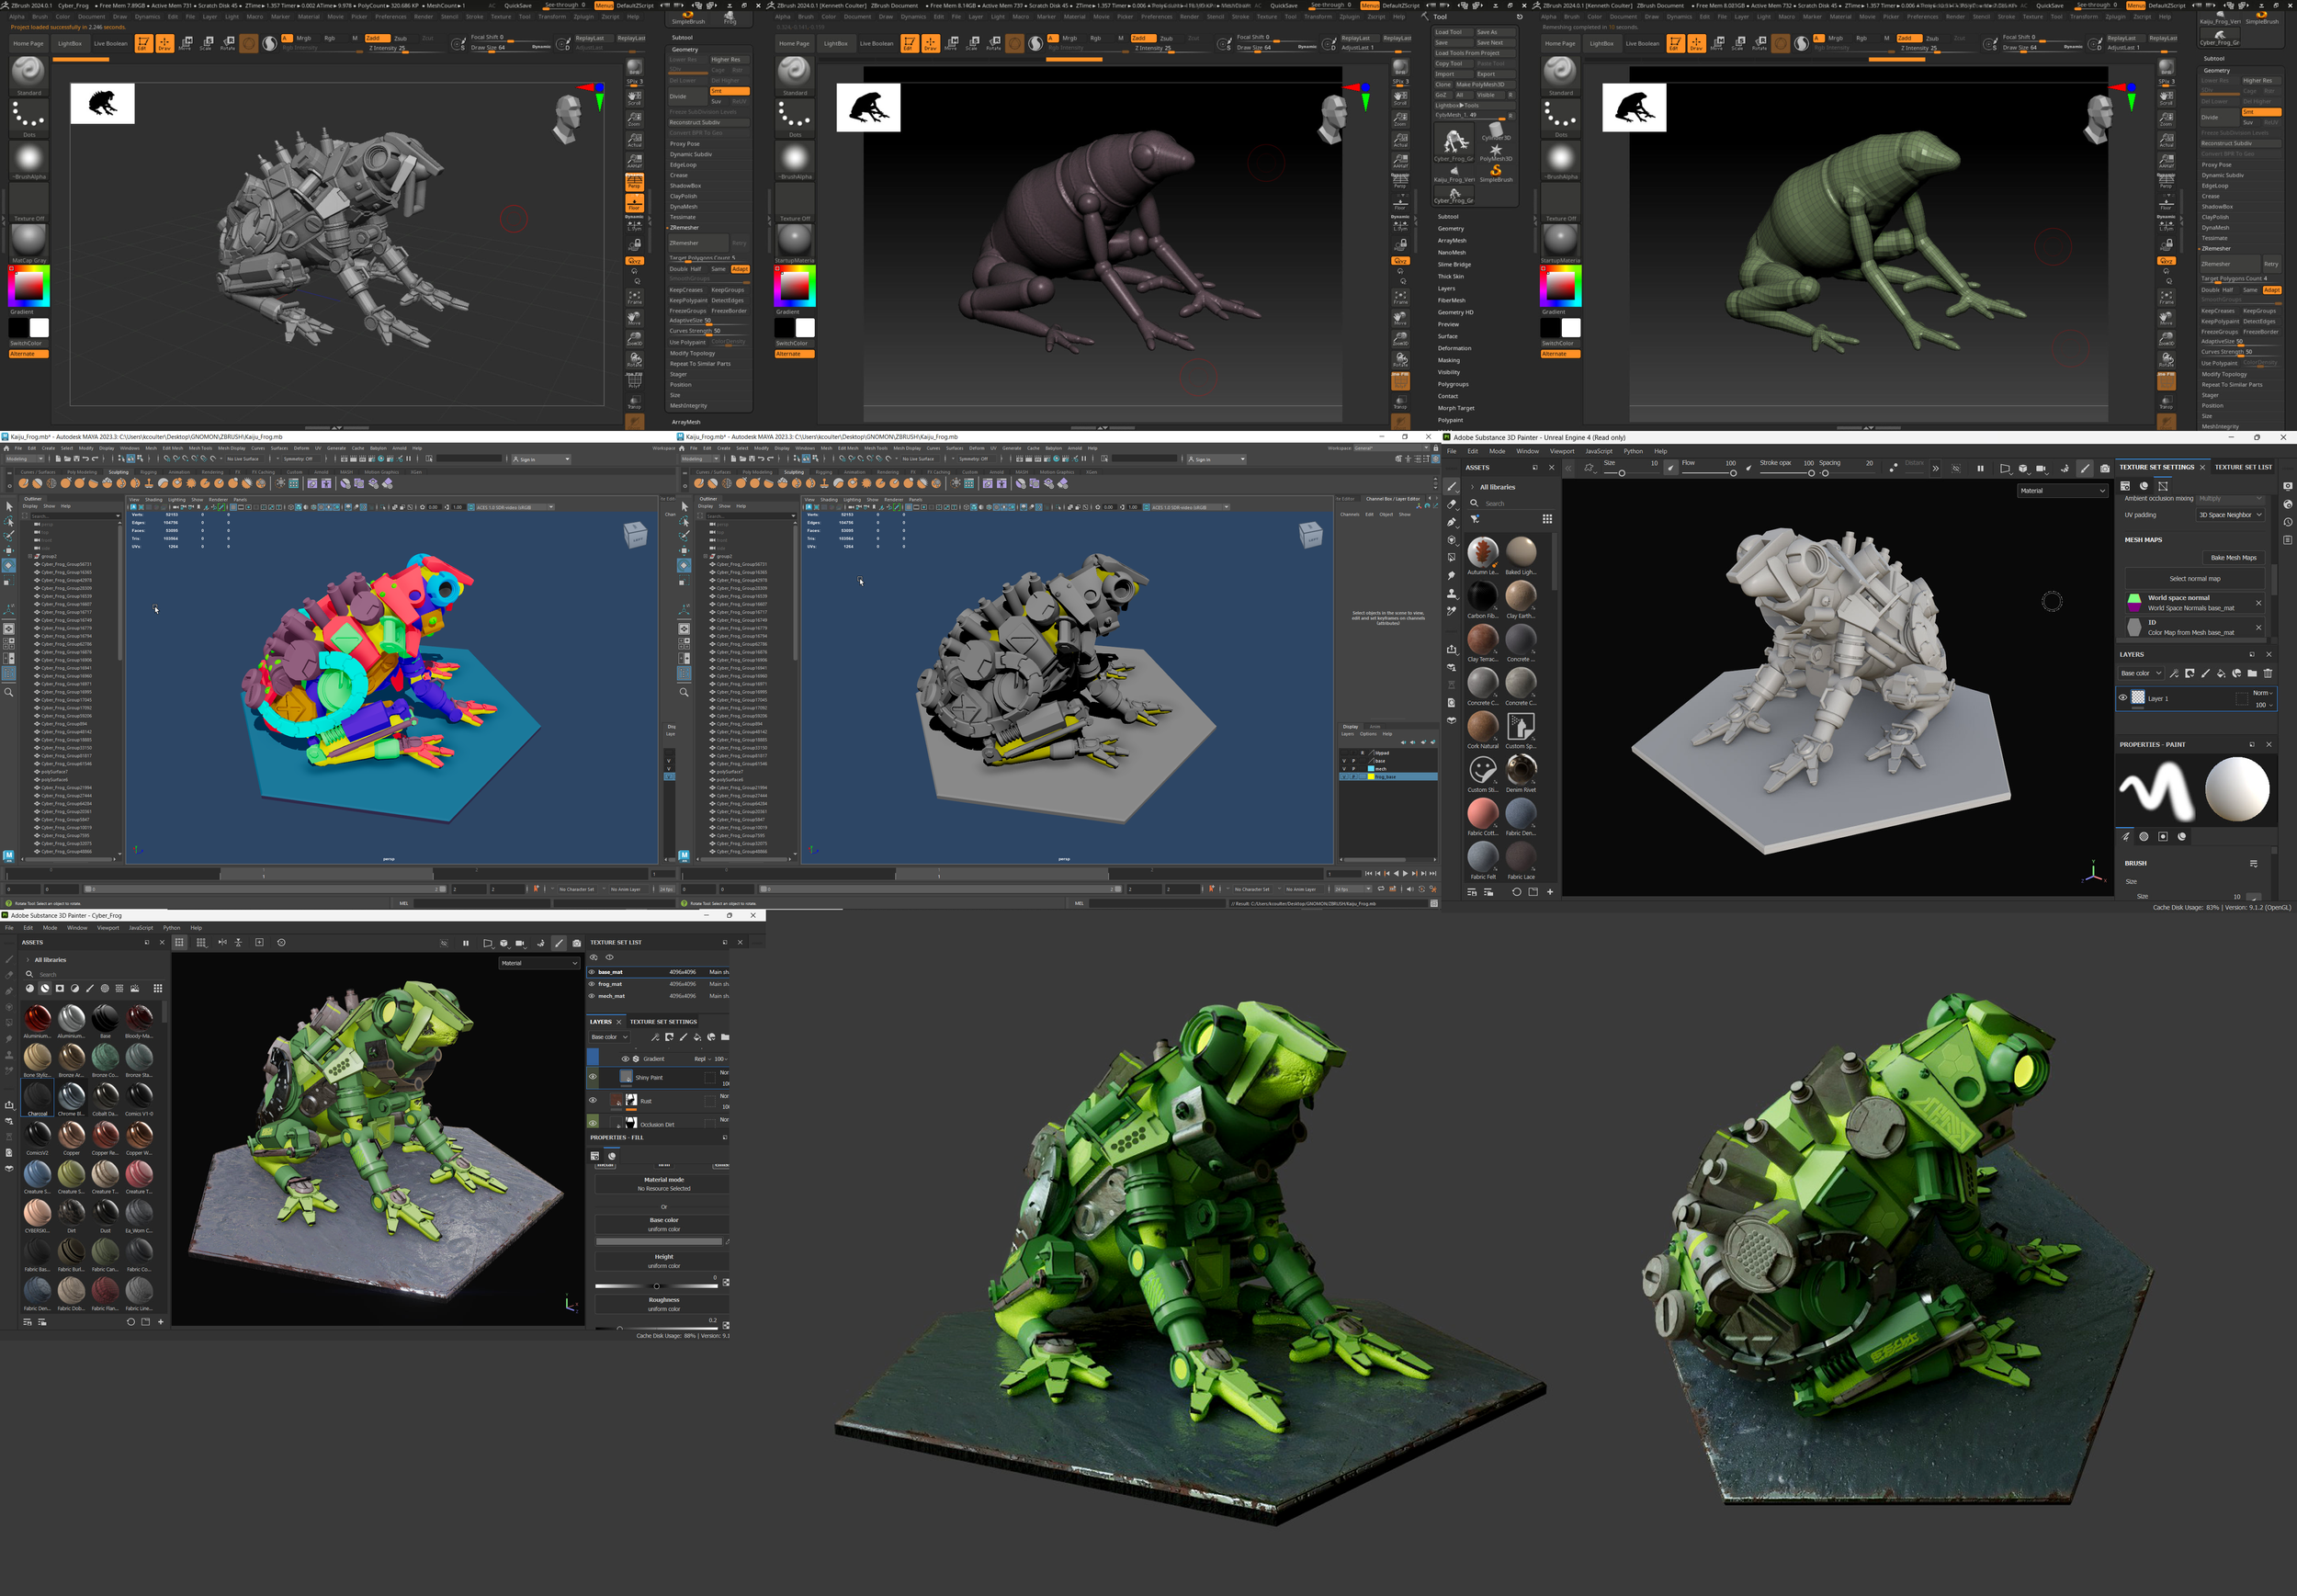The height and width of the screenshot is (1596, 2297).
Task: Toggle mirror symmetry icon in Cyber_Frog Painter toolbar
Action: tap(222, 942)
